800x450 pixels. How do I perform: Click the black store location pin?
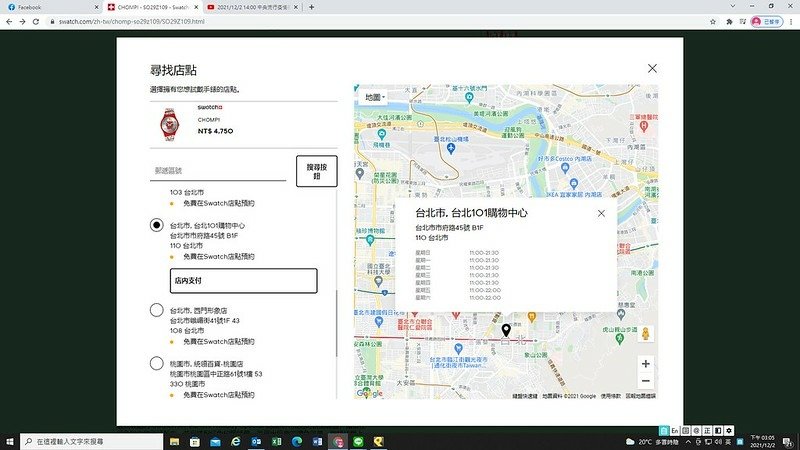coord(506,330)
